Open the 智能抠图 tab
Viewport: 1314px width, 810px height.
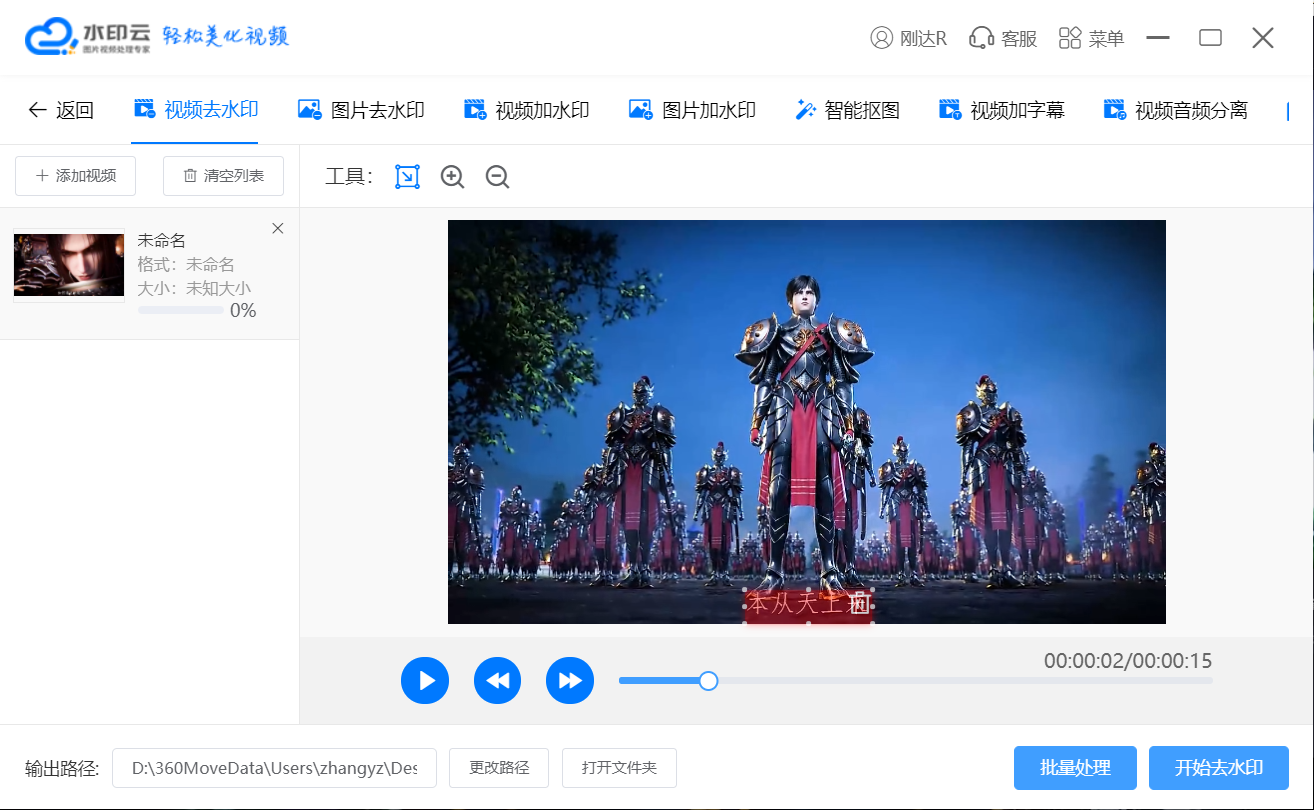(x=847, y=110)
